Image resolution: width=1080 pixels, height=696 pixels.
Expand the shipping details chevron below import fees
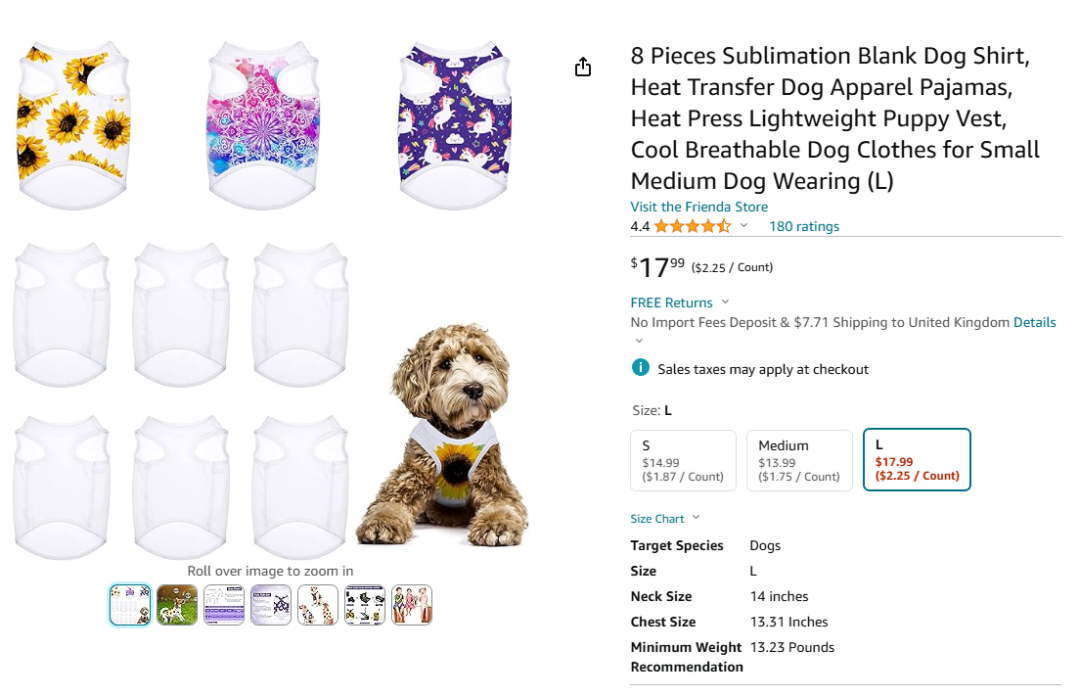pos(640,341)
